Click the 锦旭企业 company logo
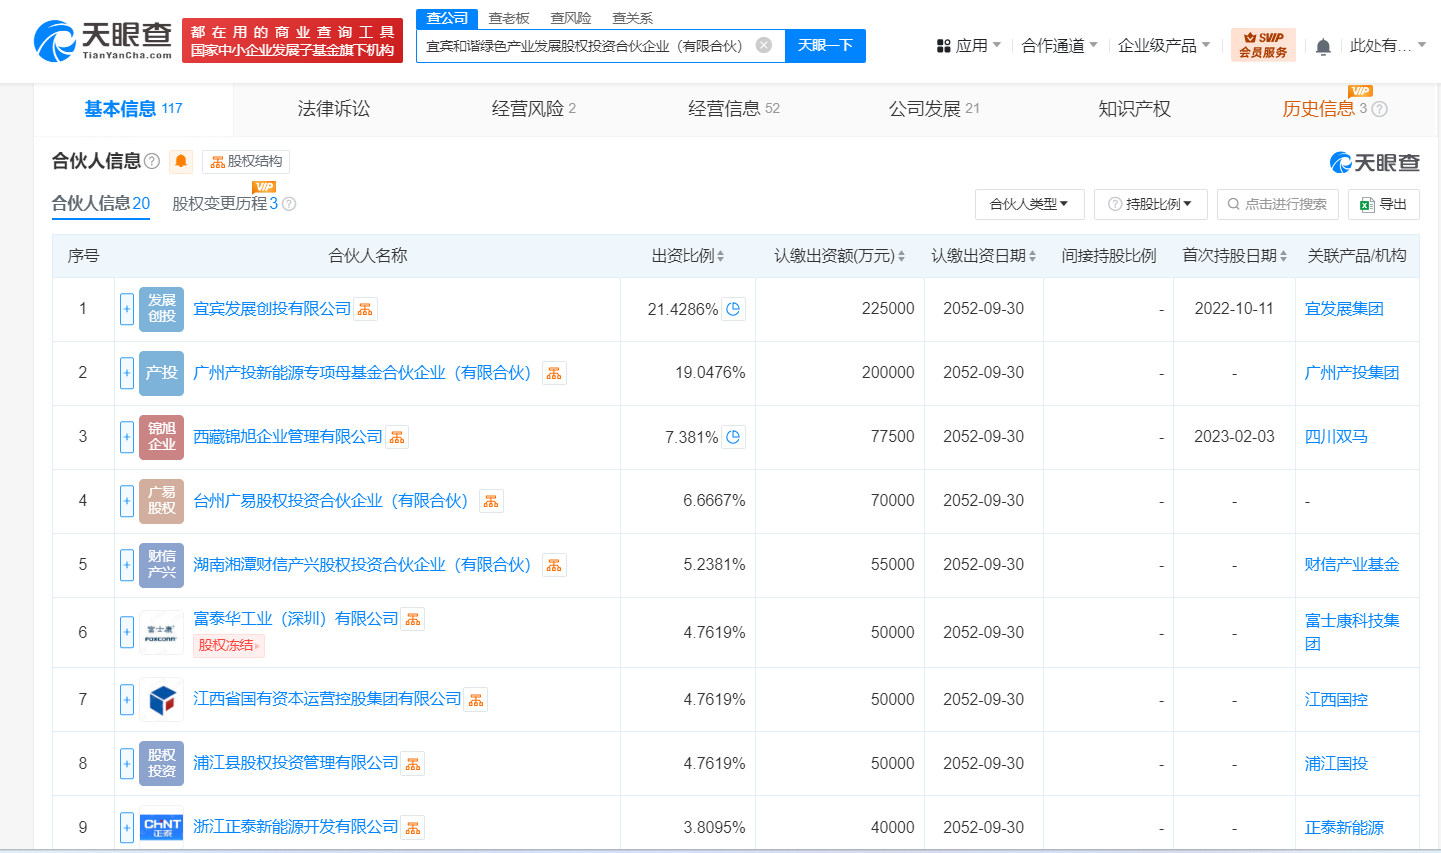Viewport: 1441px width, 853px height. 161,437
